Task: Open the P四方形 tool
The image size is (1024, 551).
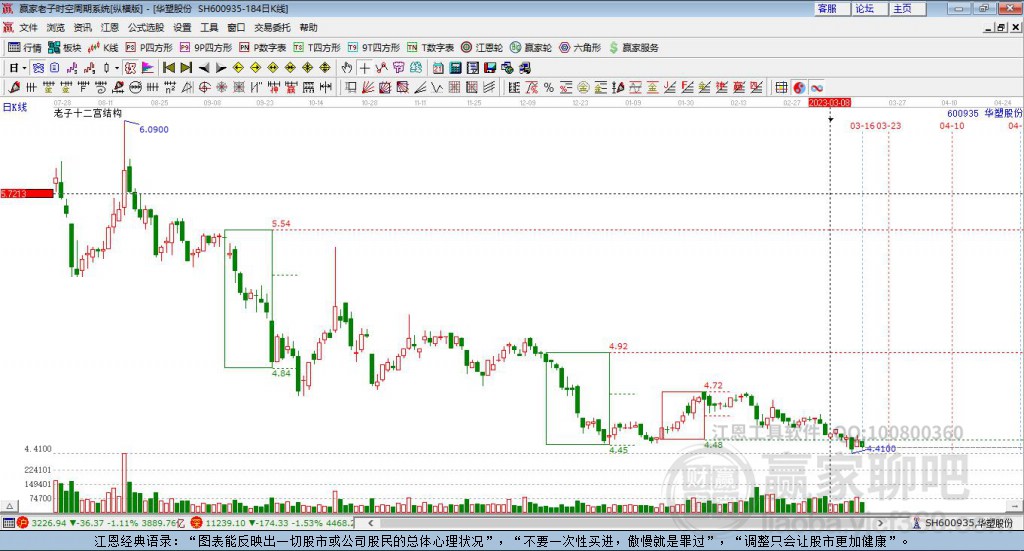Action: pyautogui.click(x=149, y=48)
